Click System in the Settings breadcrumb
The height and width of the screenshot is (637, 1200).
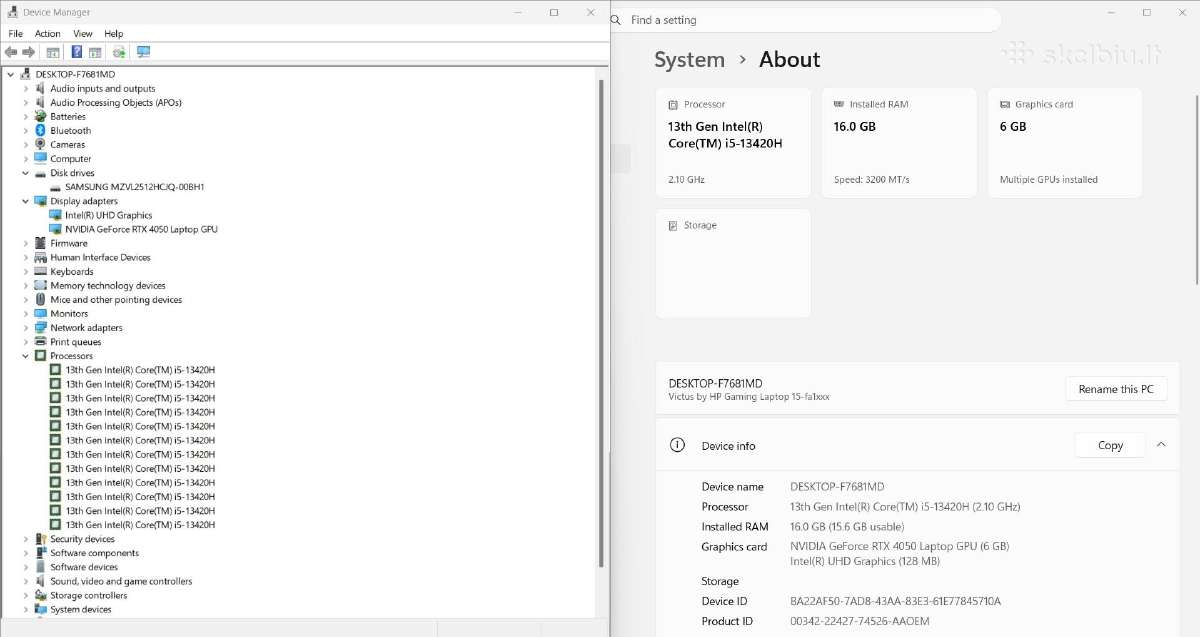point(689,59)
